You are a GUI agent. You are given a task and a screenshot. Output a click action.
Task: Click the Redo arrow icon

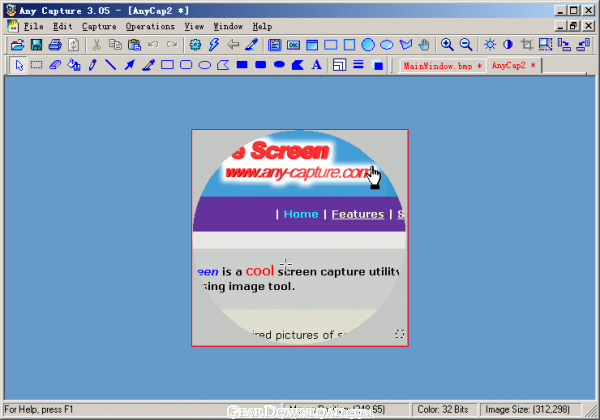[172, 45]
